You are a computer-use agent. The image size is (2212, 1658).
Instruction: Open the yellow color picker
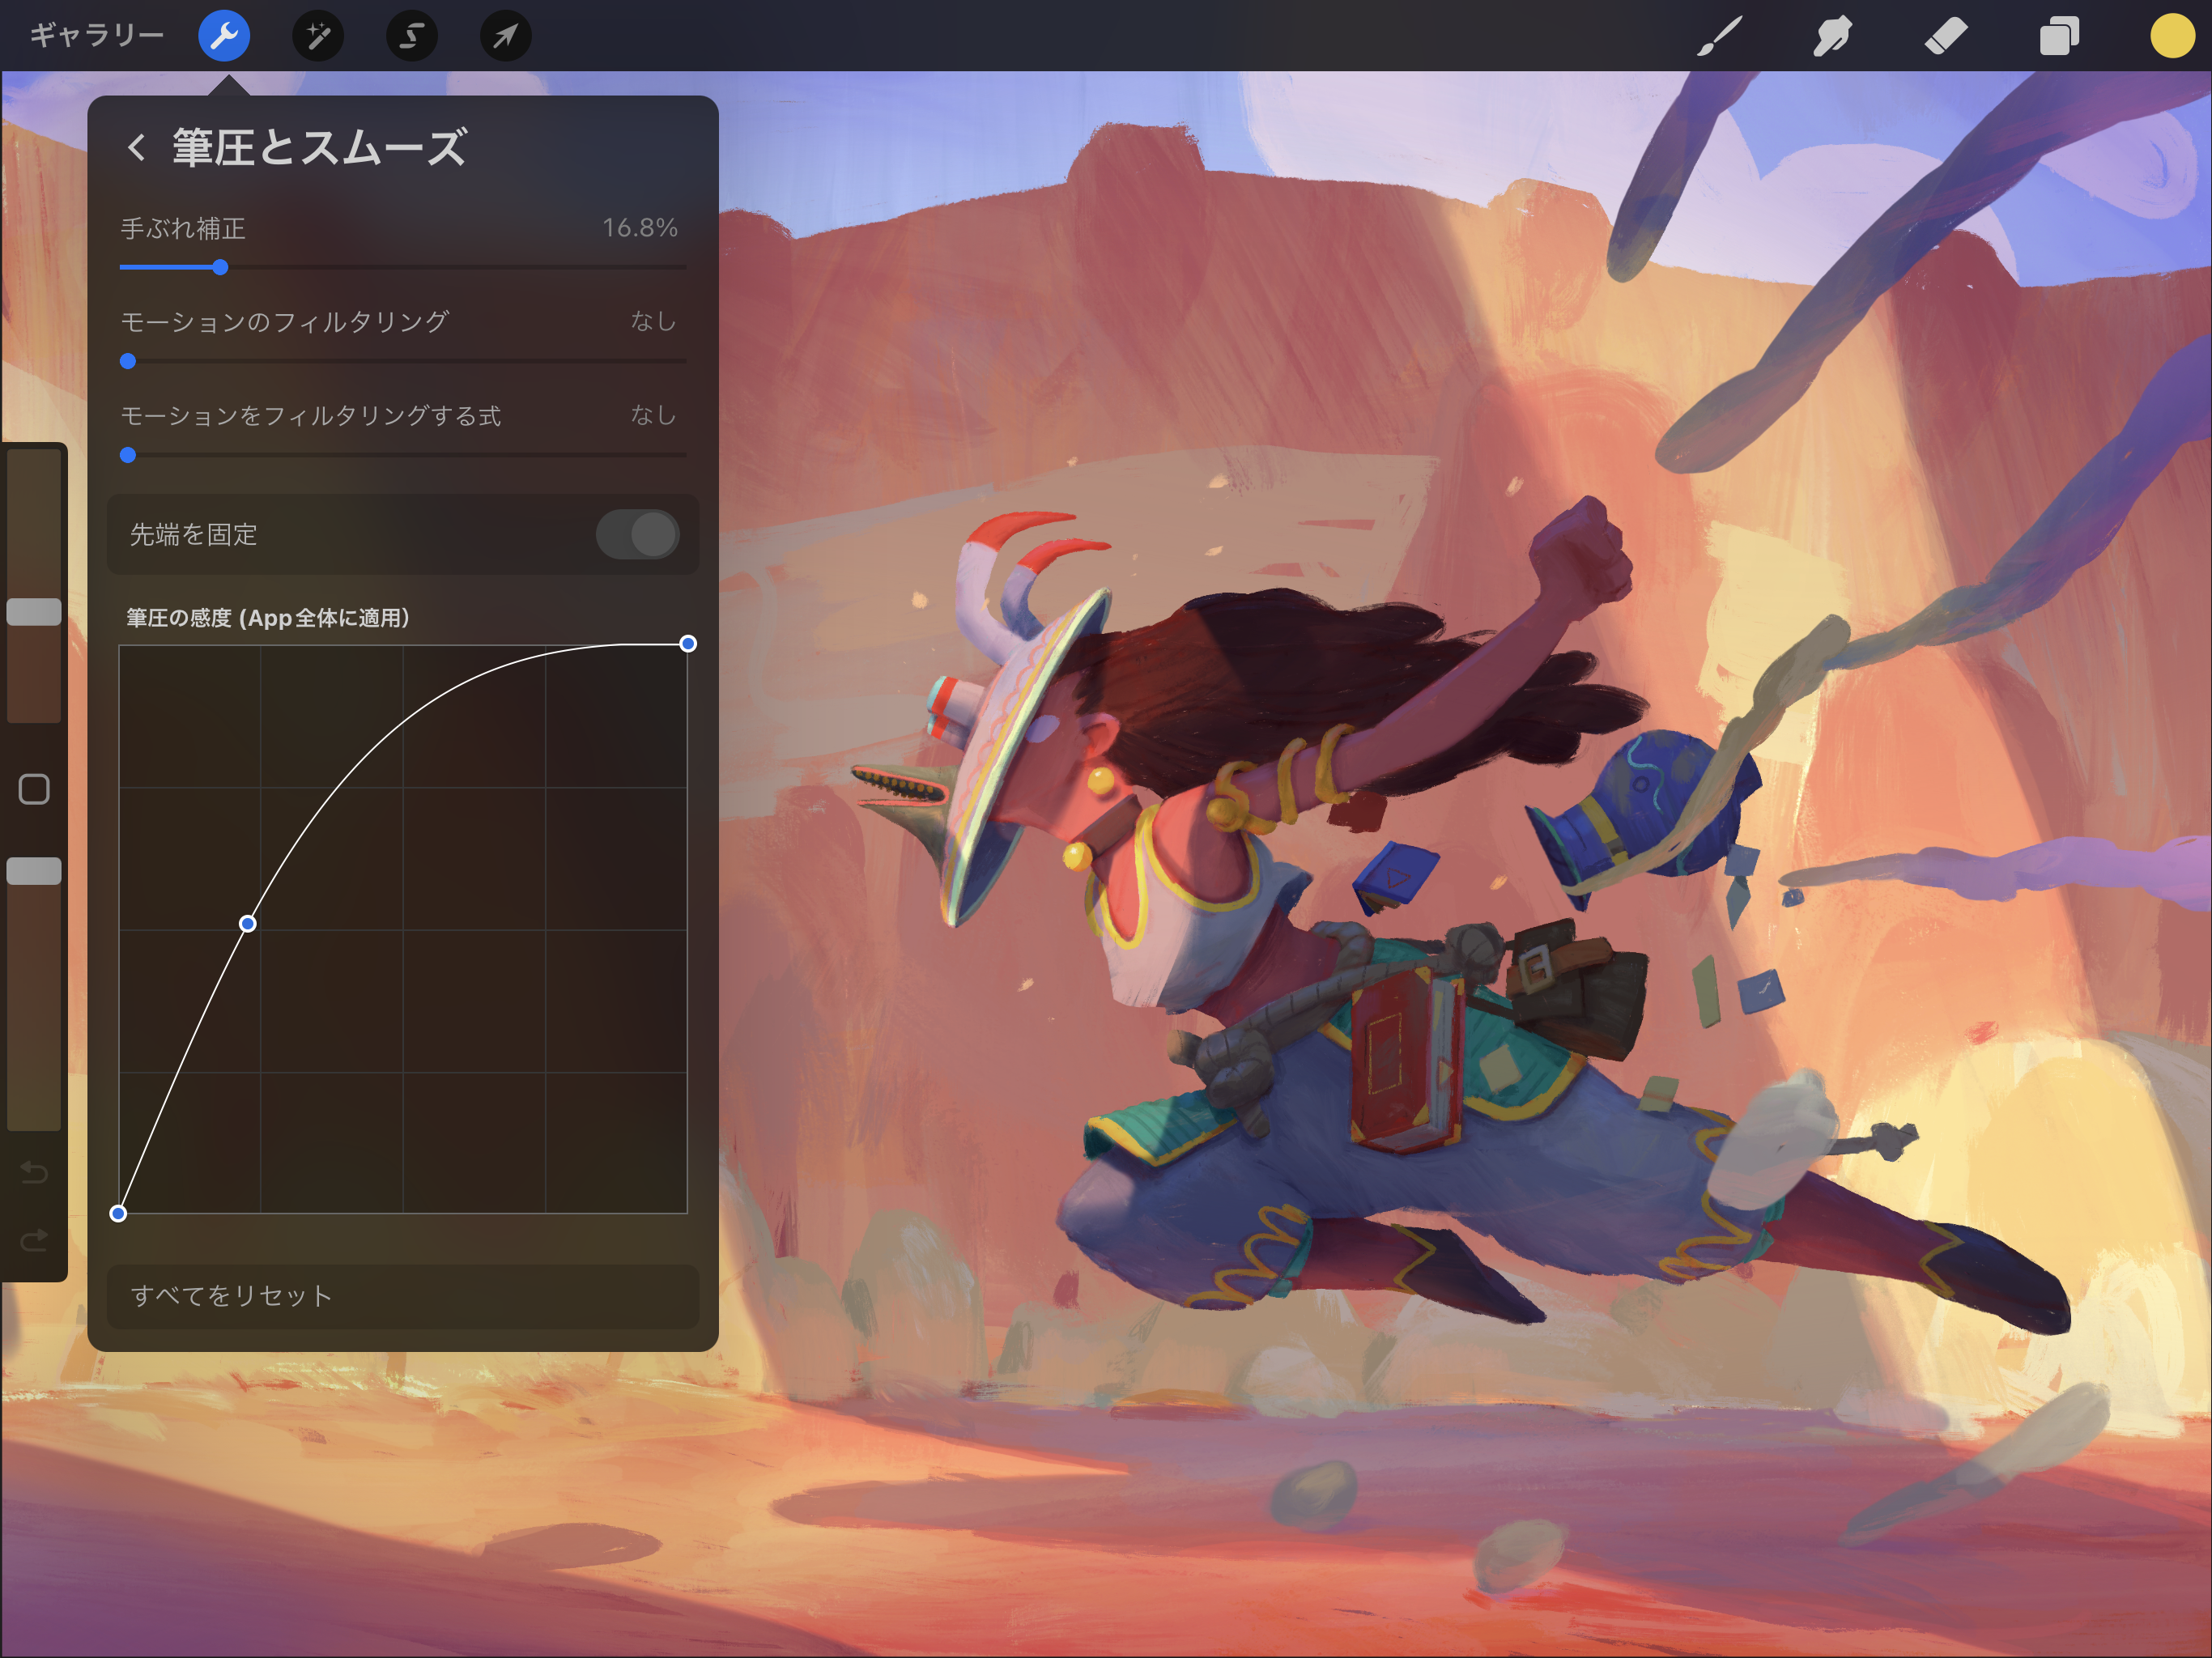[x=2171, y=36]
